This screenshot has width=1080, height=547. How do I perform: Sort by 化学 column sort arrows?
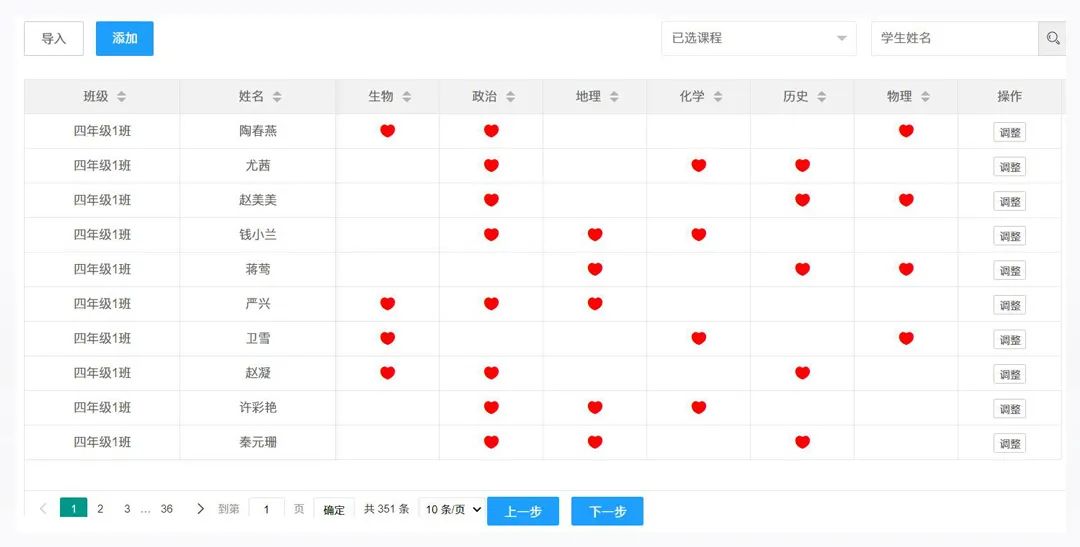(x=718, y=96)
